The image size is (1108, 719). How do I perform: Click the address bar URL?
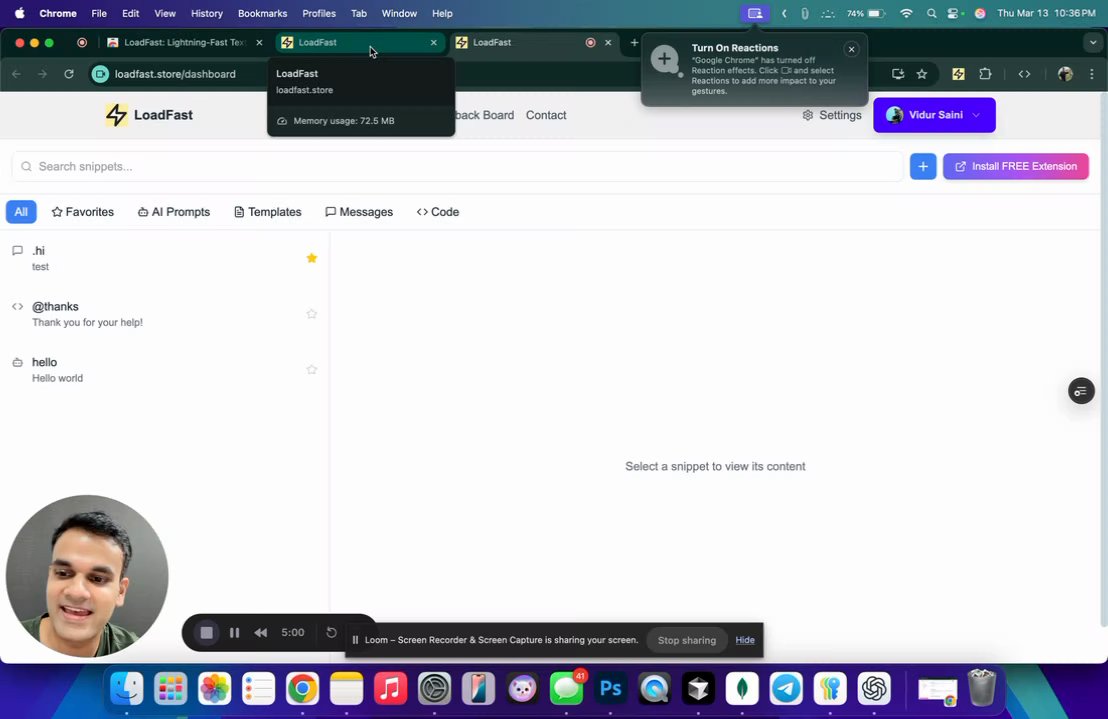(x=175, y=74)
